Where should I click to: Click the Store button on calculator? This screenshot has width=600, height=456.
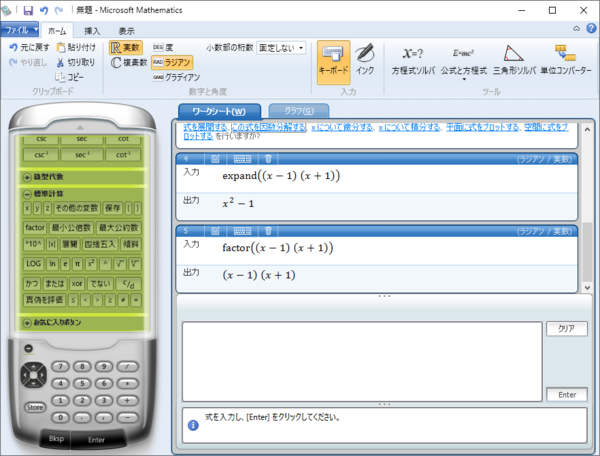pos(35,407)
